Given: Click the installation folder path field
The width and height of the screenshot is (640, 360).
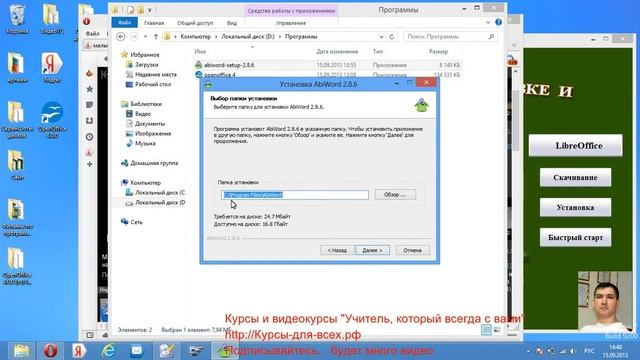Looking at the screenshot, I should [295, 195].
